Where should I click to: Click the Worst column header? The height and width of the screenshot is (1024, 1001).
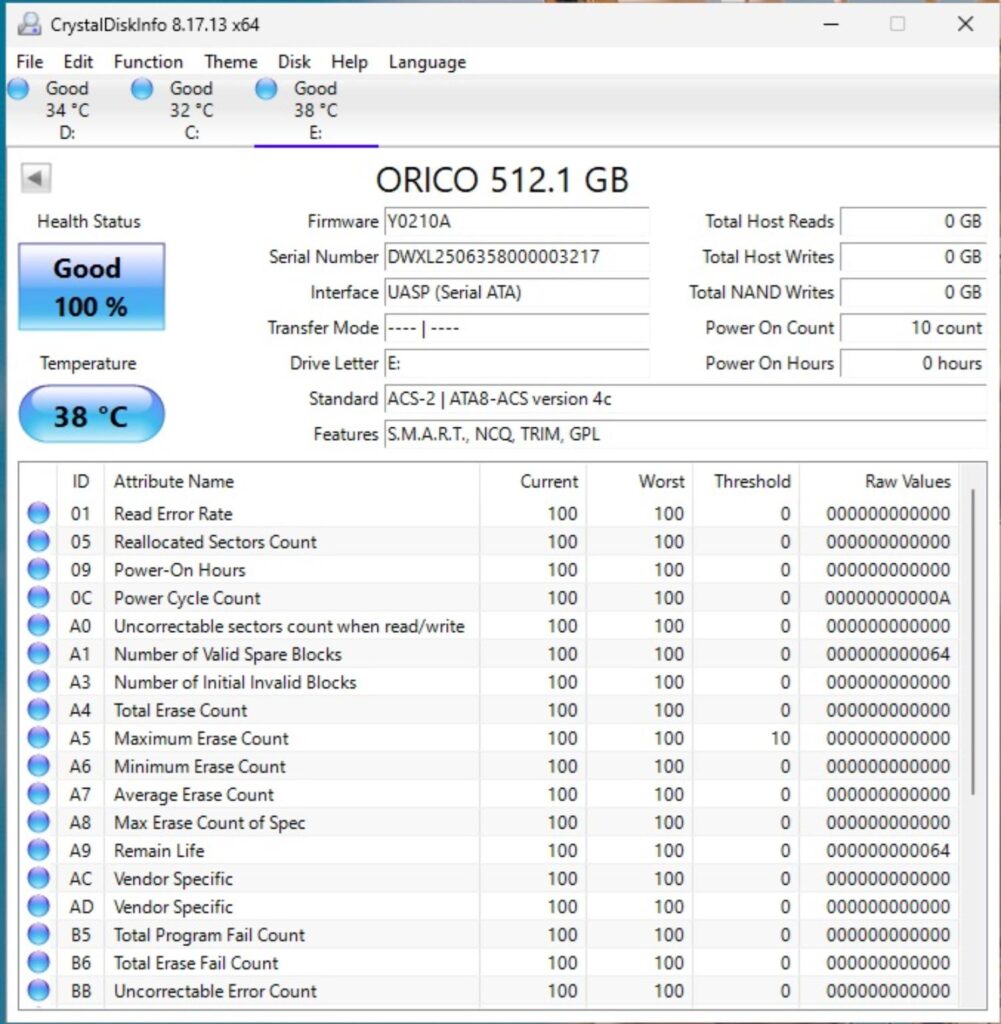(x=640, y=481)
